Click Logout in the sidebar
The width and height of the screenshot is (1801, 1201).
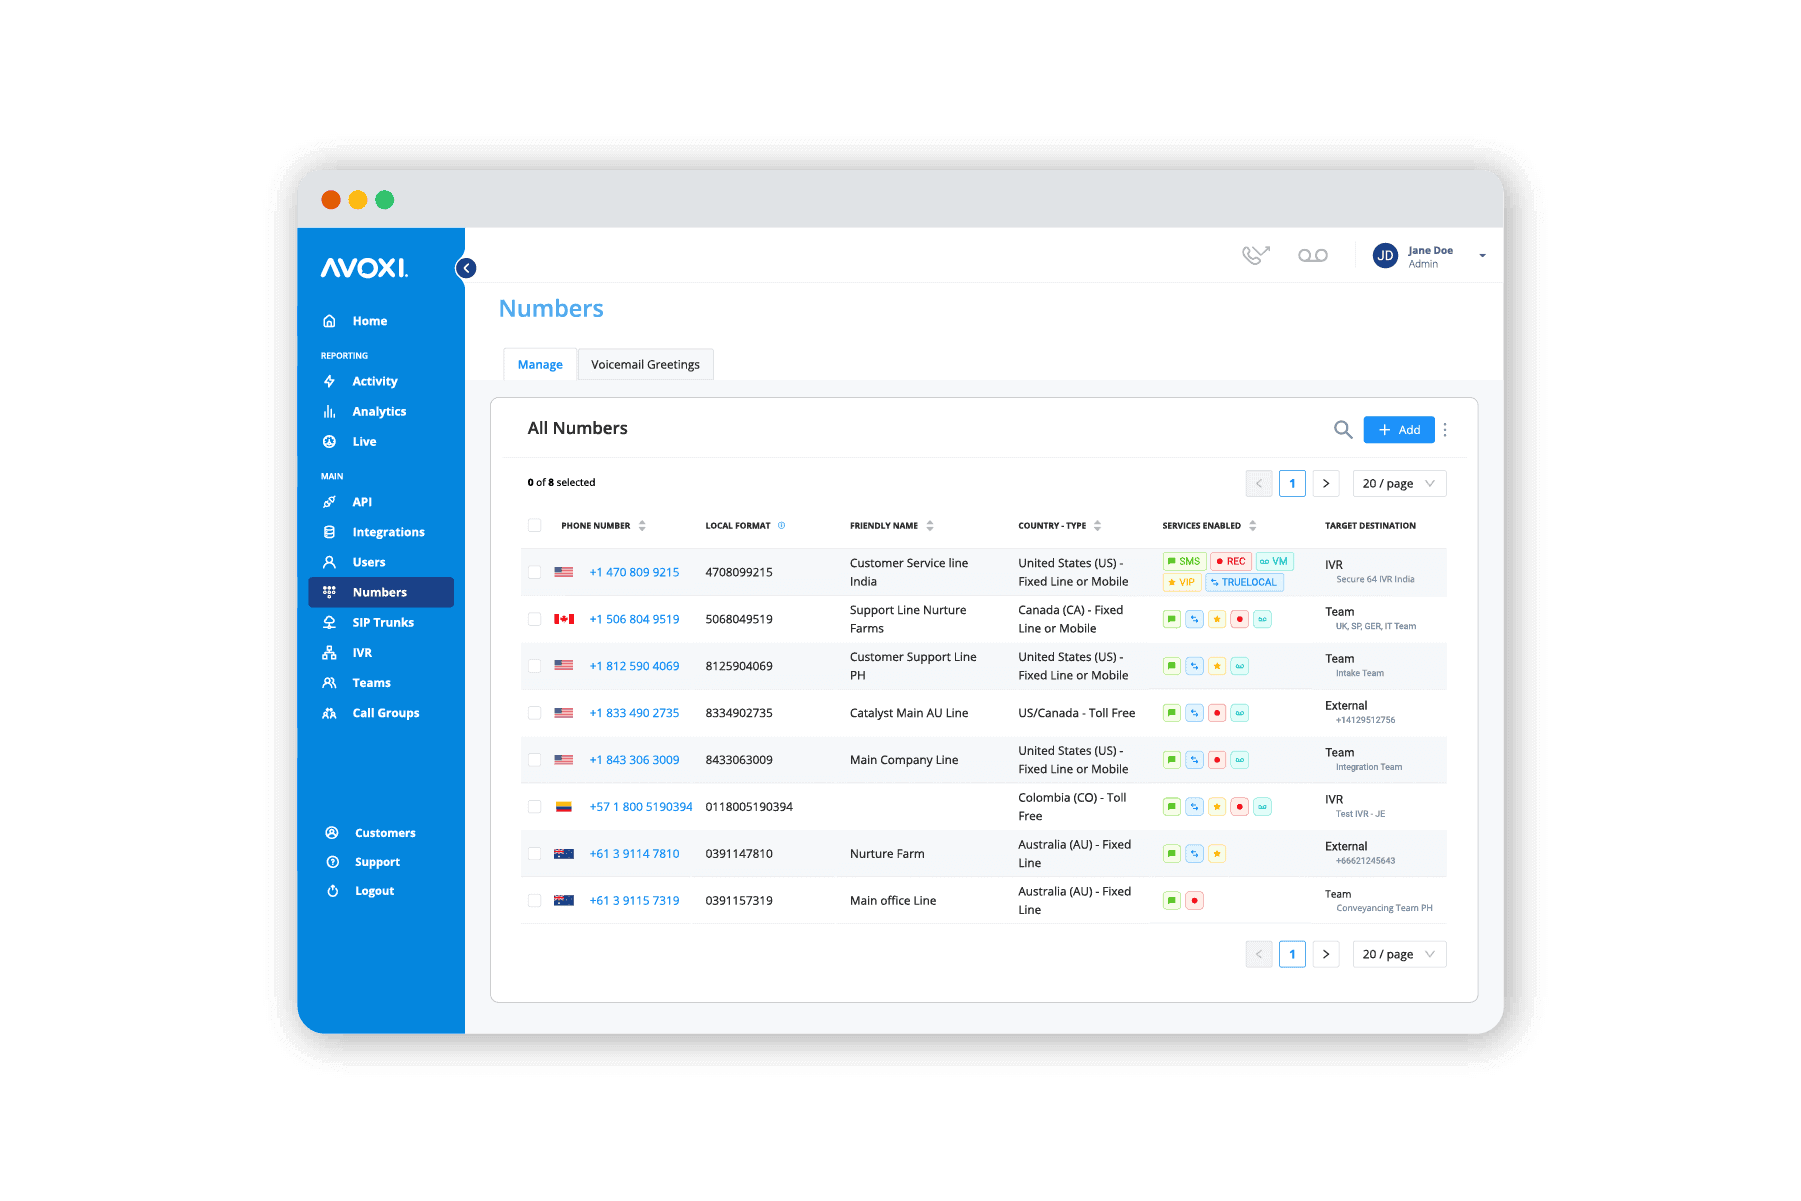pos(374,891)
